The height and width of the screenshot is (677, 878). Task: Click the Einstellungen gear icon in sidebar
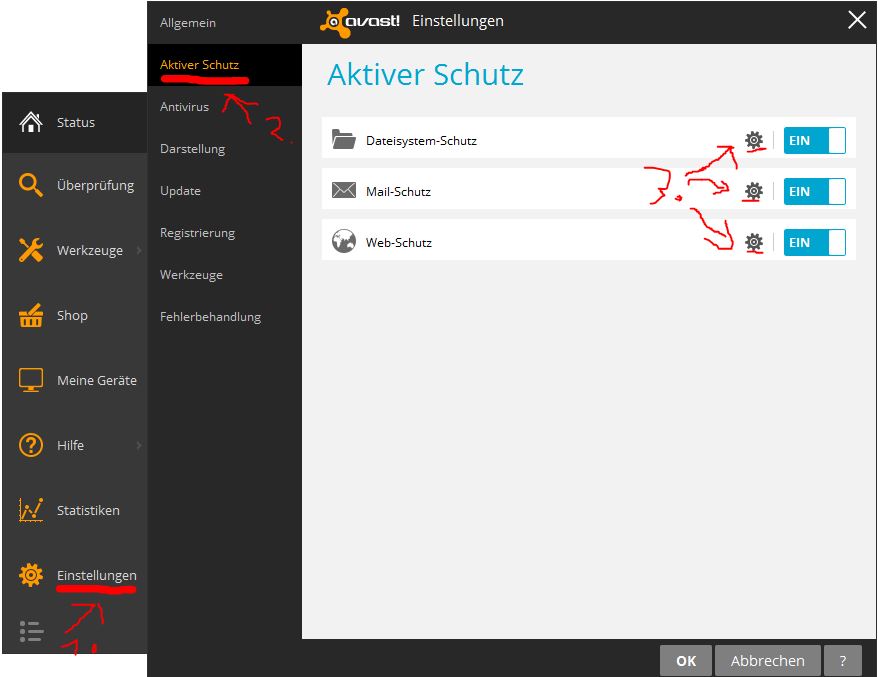(31, 575)
